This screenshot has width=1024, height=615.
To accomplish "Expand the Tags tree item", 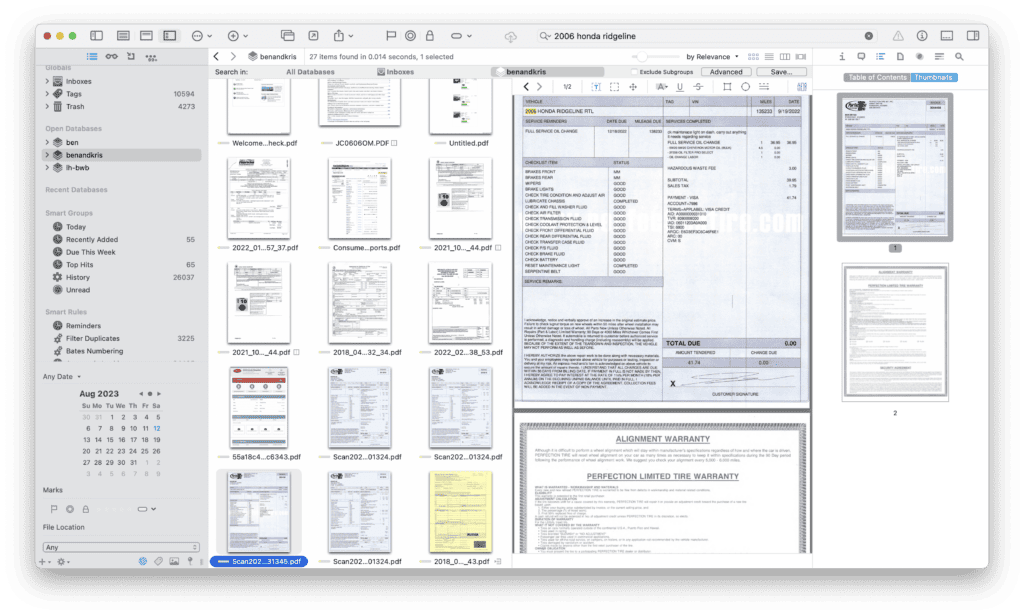I will point(47,94).
